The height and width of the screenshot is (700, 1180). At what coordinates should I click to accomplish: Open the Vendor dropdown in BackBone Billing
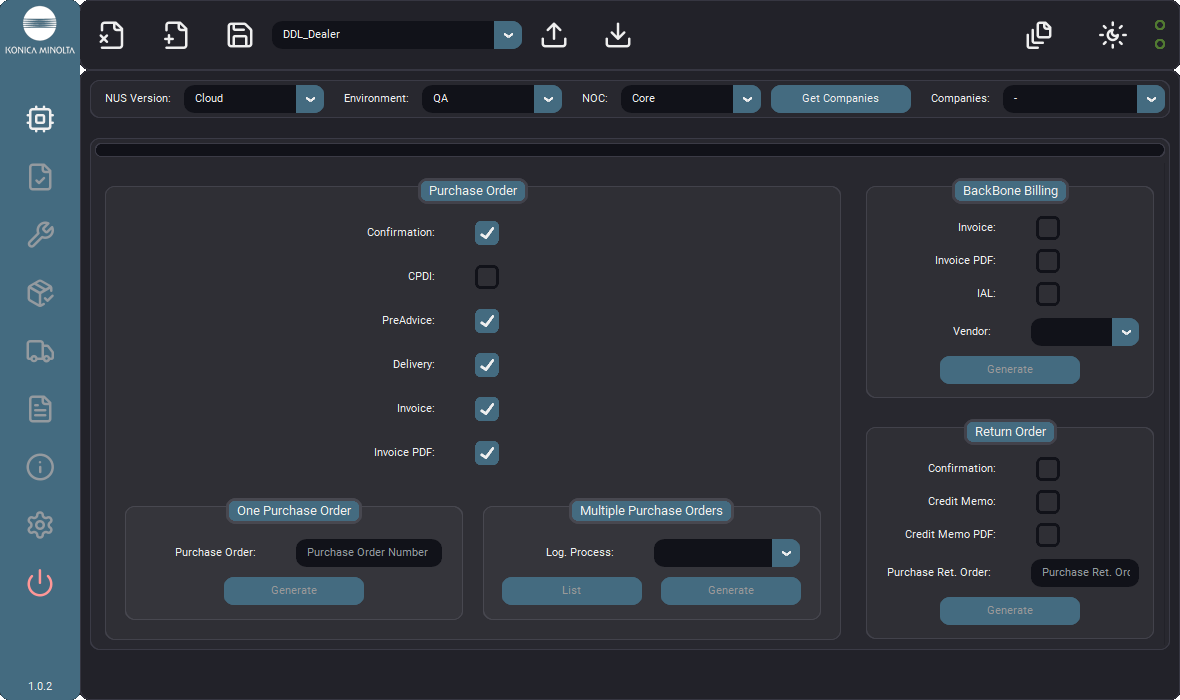tap(1084, 332)
